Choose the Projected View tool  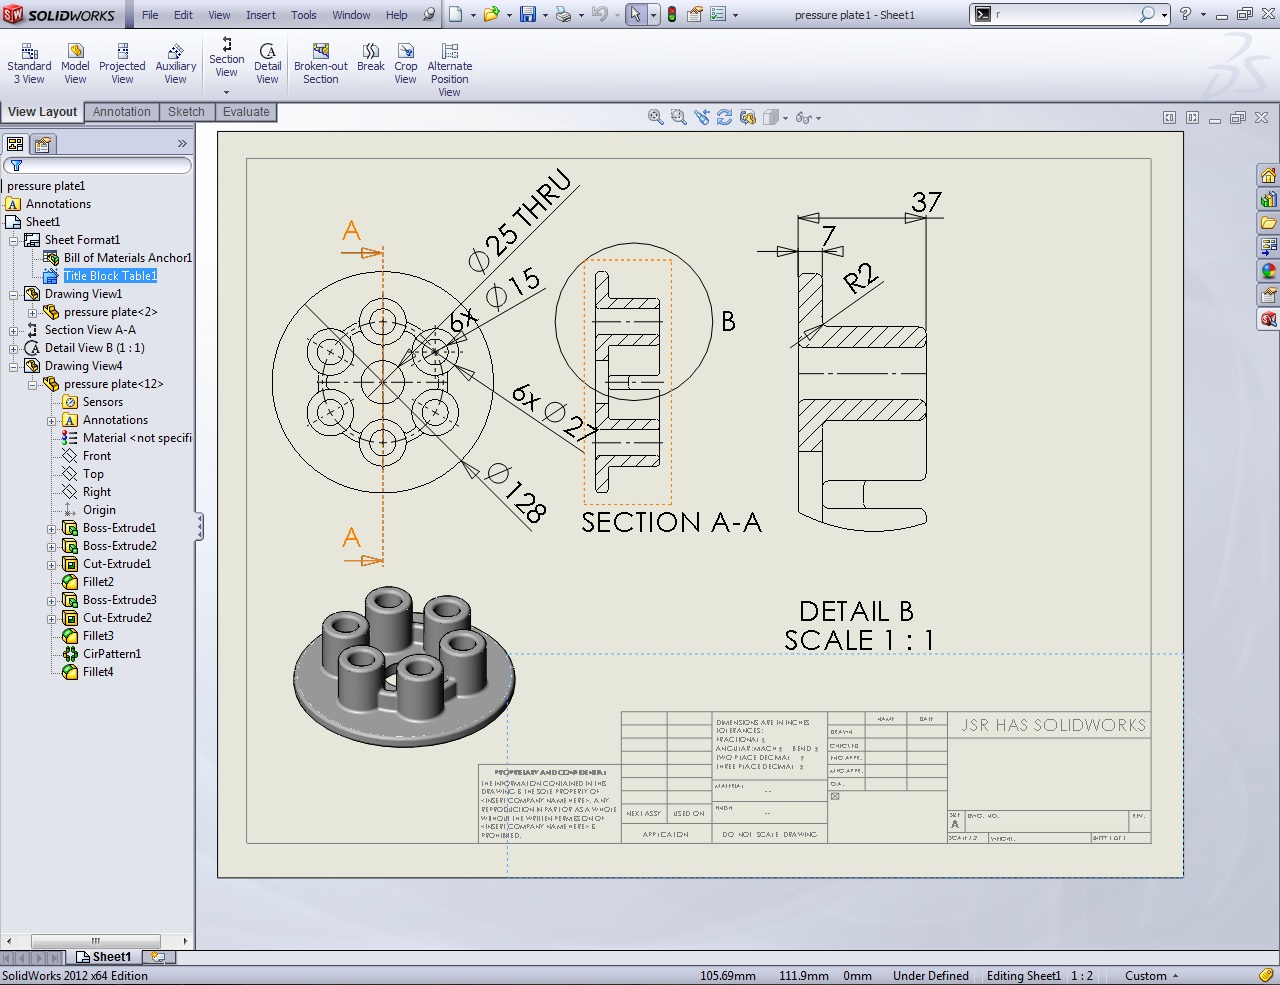pyautogui.click(x=122, y=64)
